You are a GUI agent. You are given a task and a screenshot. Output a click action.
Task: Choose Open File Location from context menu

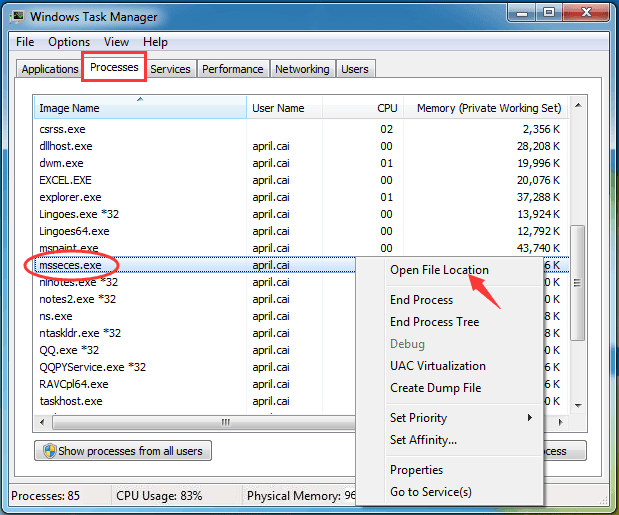click(449, 270)
